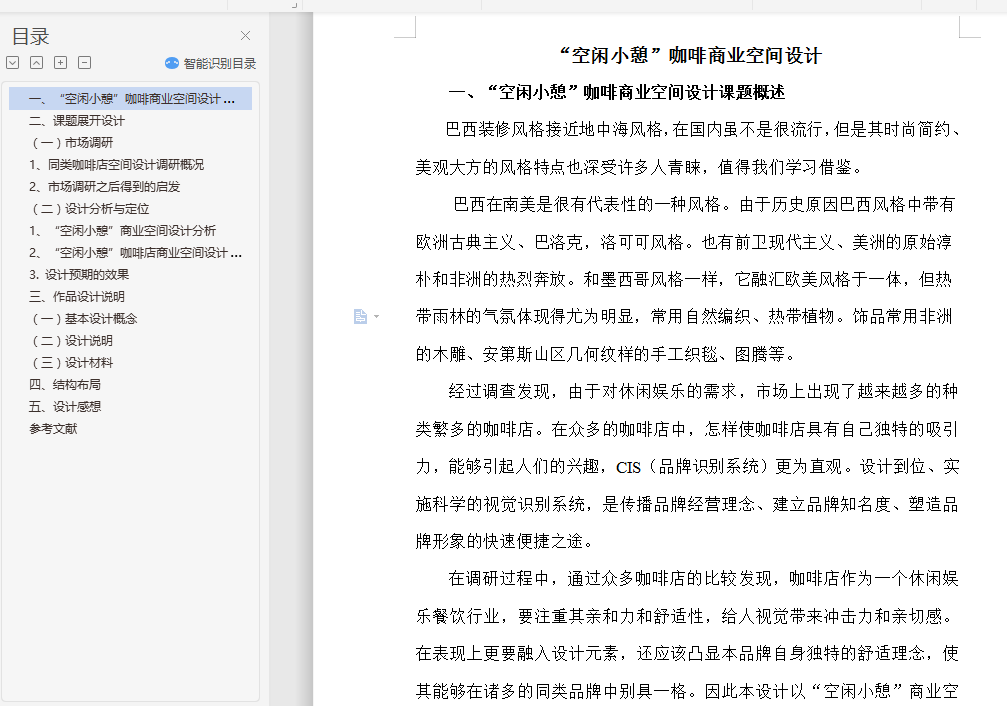
Task: Click outline entry 1、"空闲小憩"商业空间设计分析
Action: [122, 231]
